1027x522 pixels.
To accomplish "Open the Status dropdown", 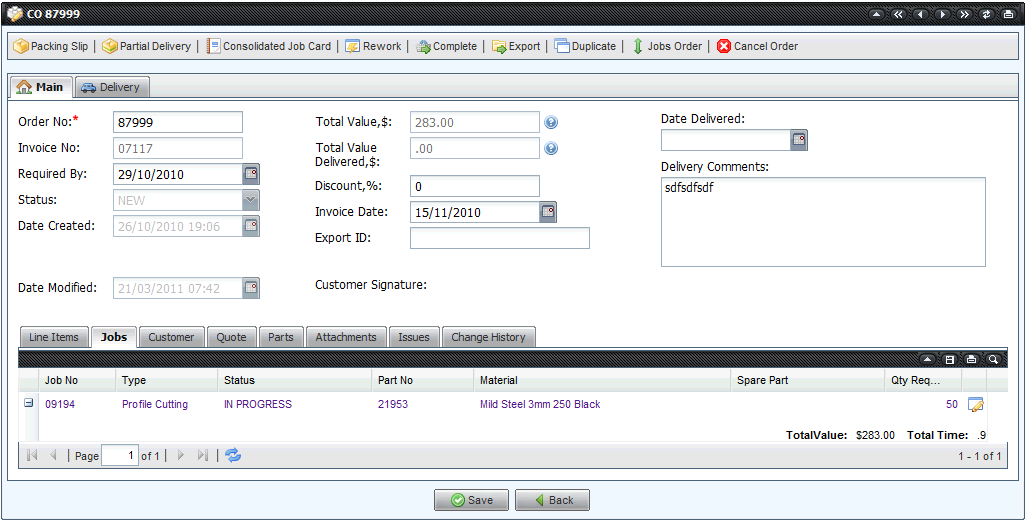I will pos(251,200).
